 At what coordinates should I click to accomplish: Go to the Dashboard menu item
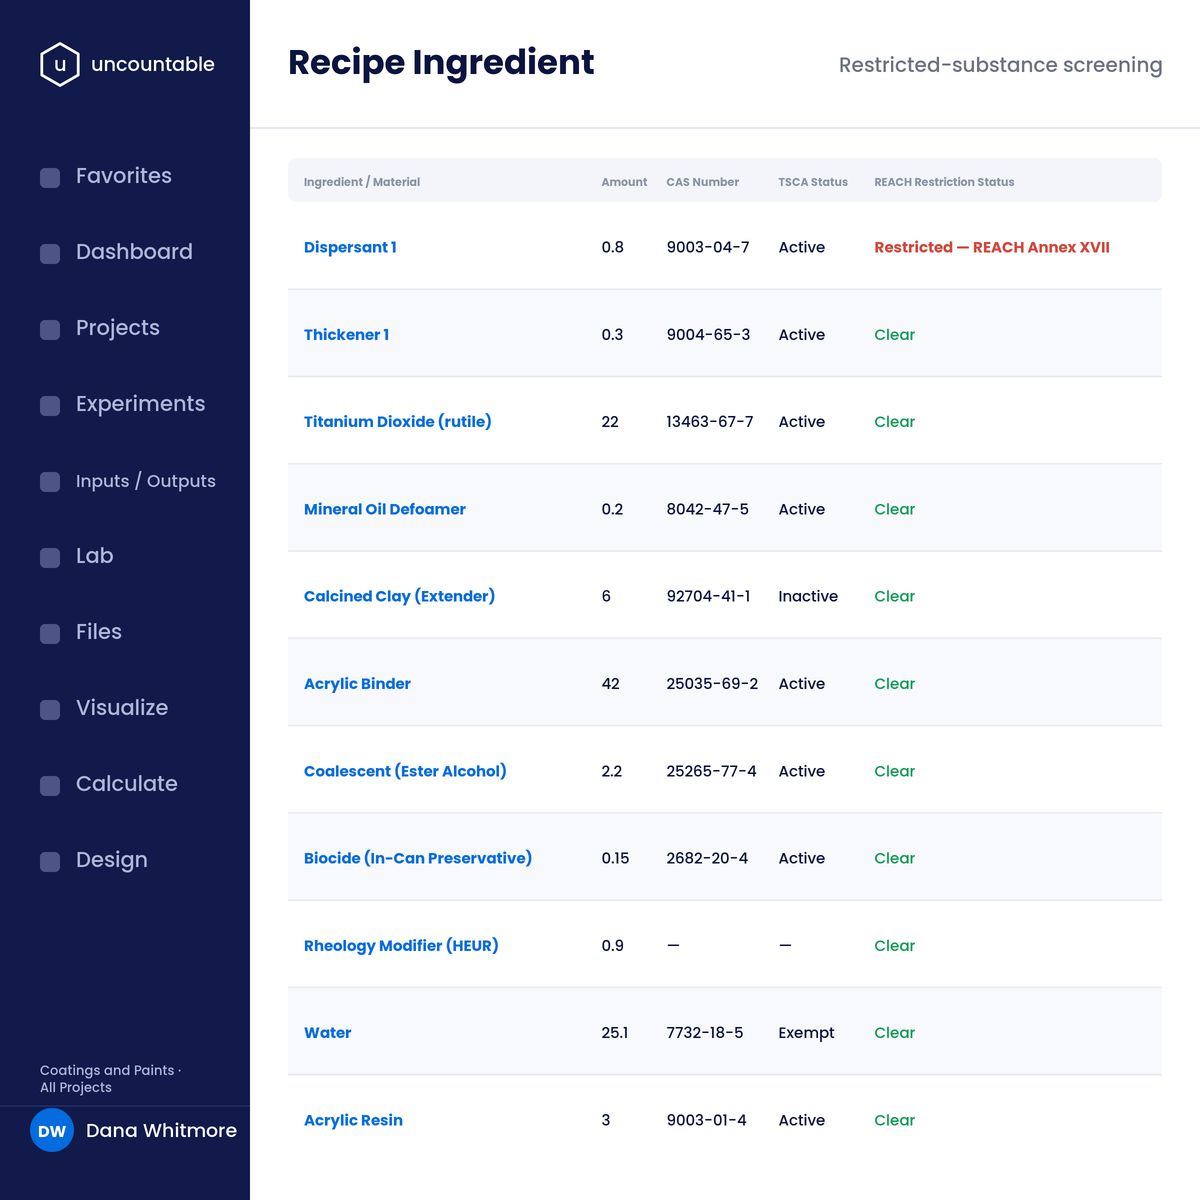134,252
